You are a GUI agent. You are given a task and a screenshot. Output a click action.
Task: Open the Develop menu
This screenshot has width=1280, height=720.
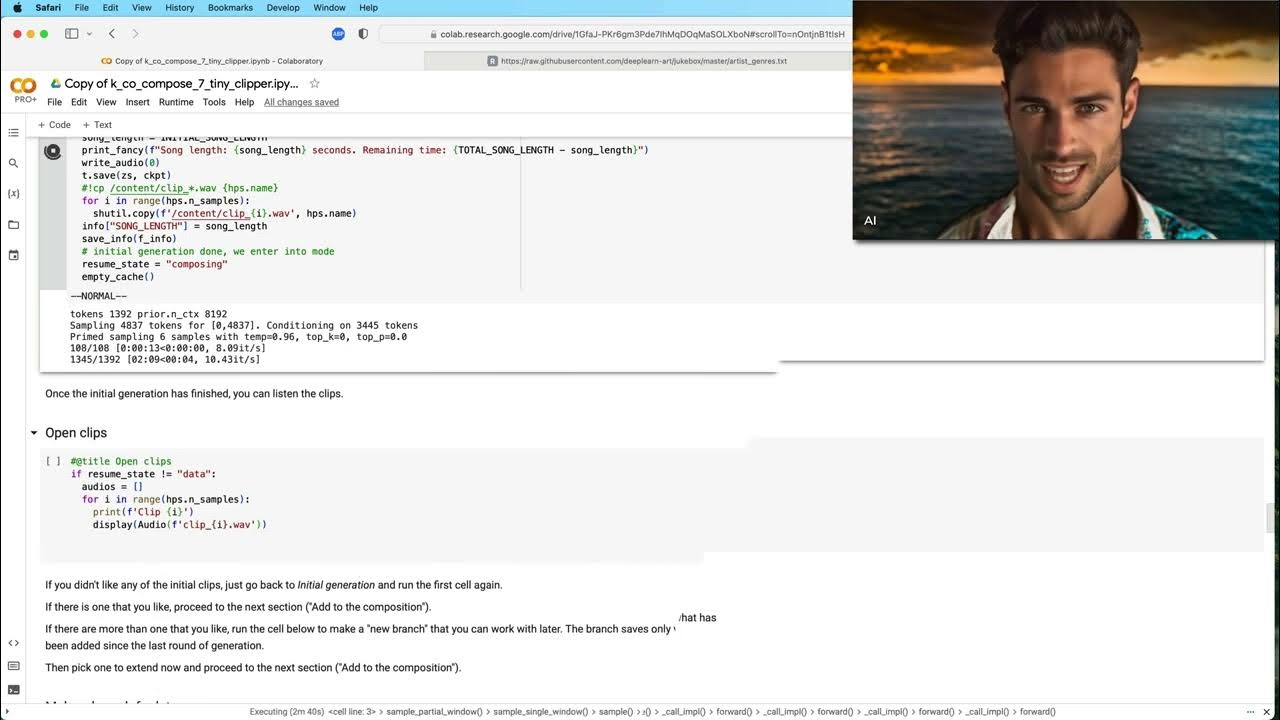(283, 7)
